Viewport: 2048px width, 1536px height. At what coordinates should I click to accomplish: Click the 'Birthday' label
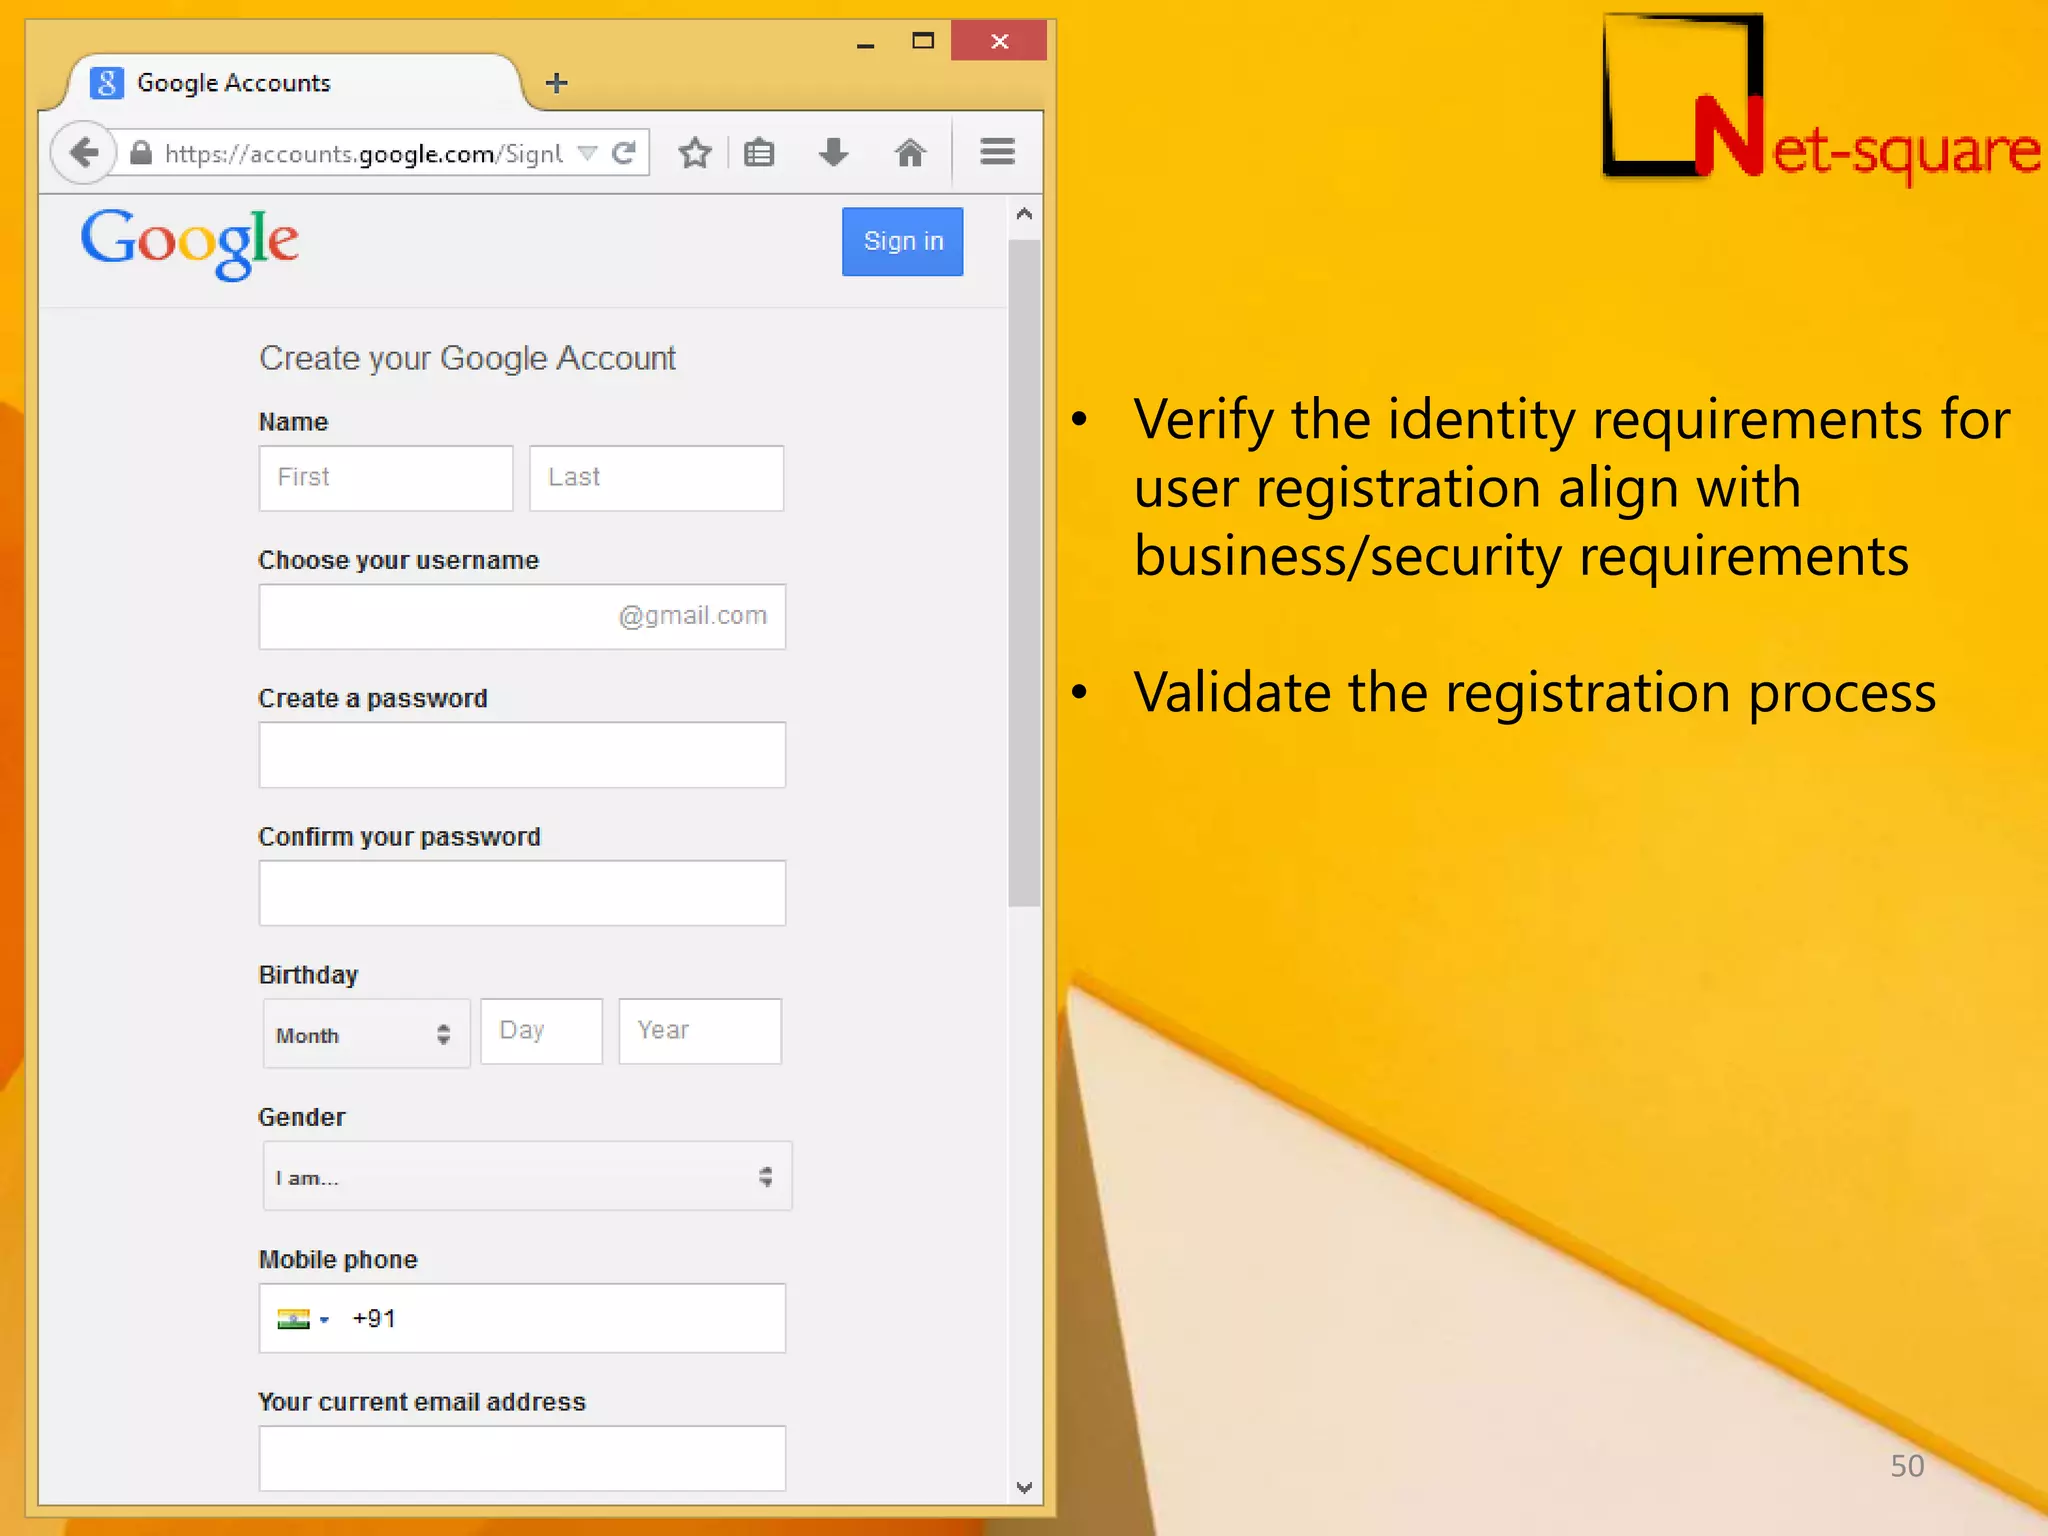[308, 975]
